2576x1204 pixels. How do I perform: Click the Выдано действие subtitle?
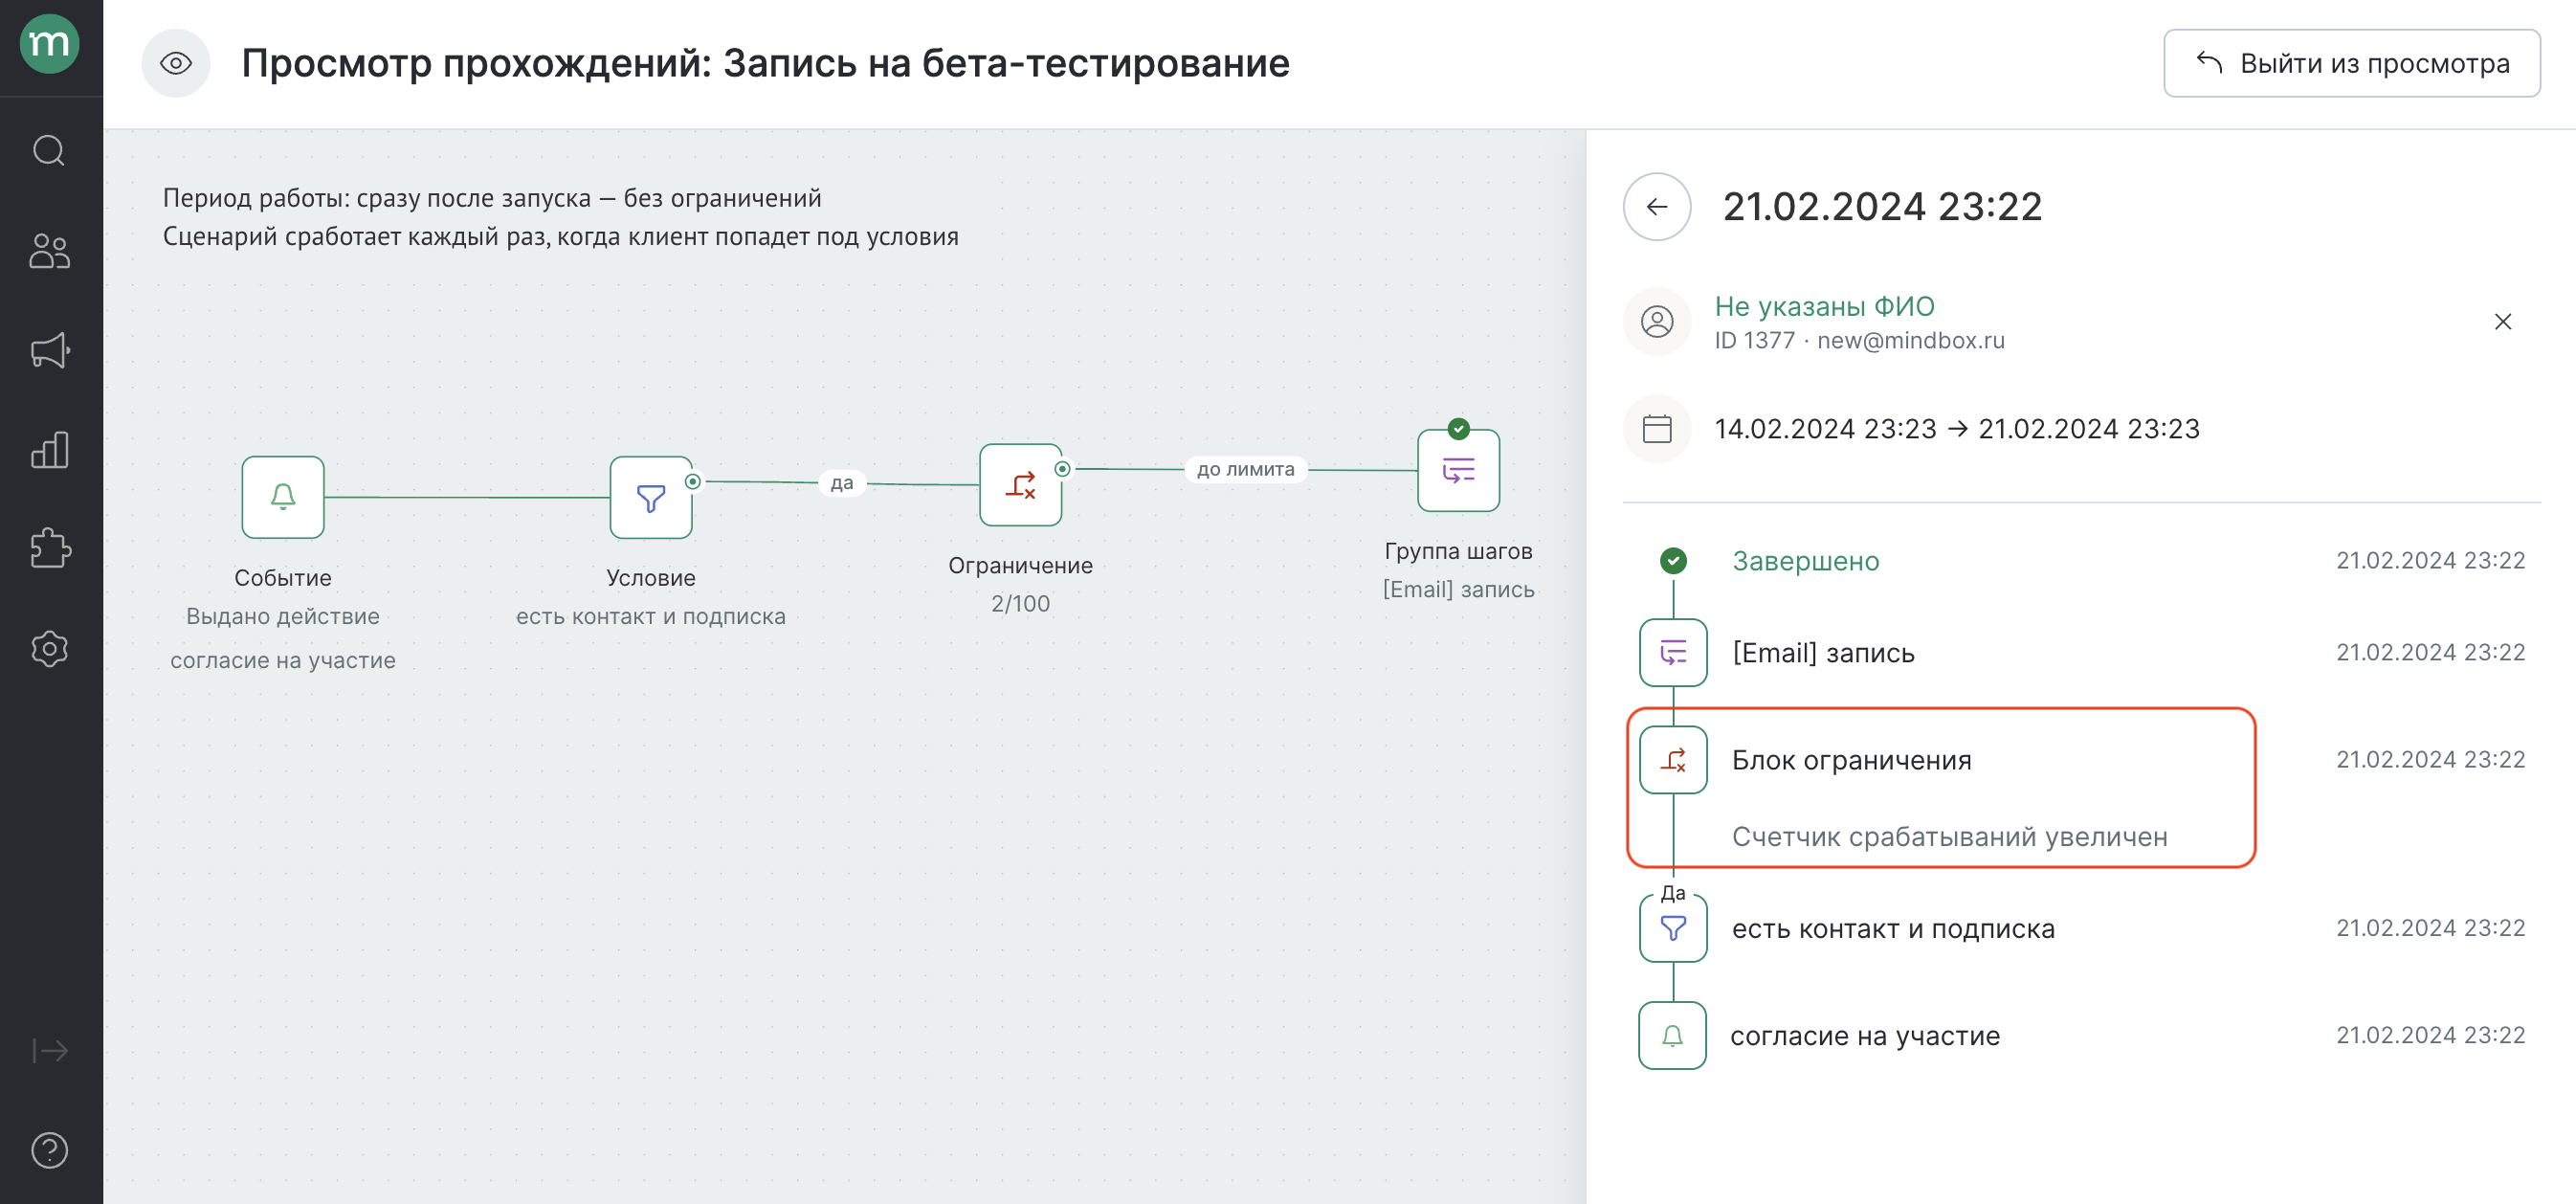[x=283, y=617]
